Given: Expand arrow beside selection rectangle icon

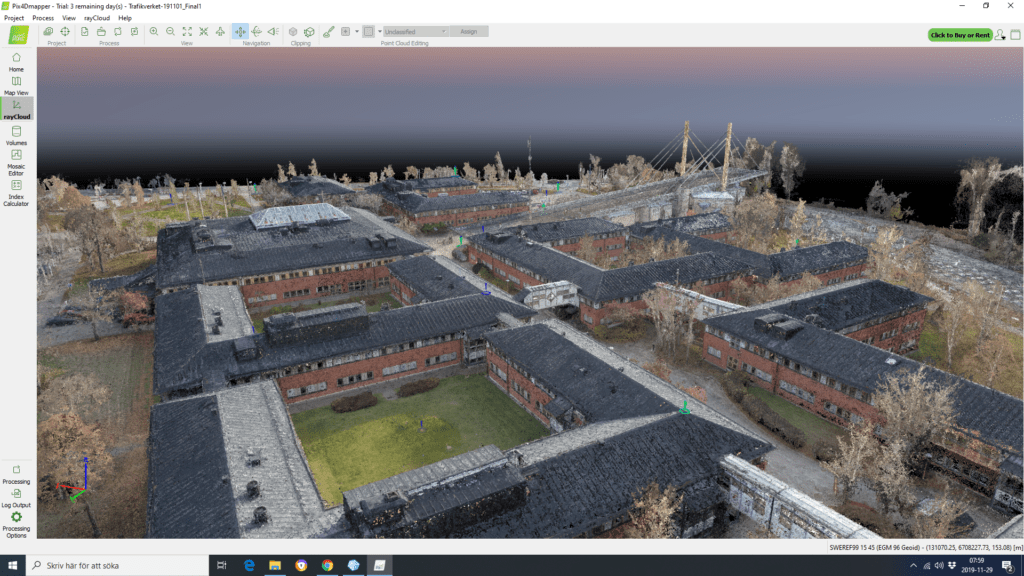Looking at the screenshot, I should pyautogui.click(x=379, y=31).
